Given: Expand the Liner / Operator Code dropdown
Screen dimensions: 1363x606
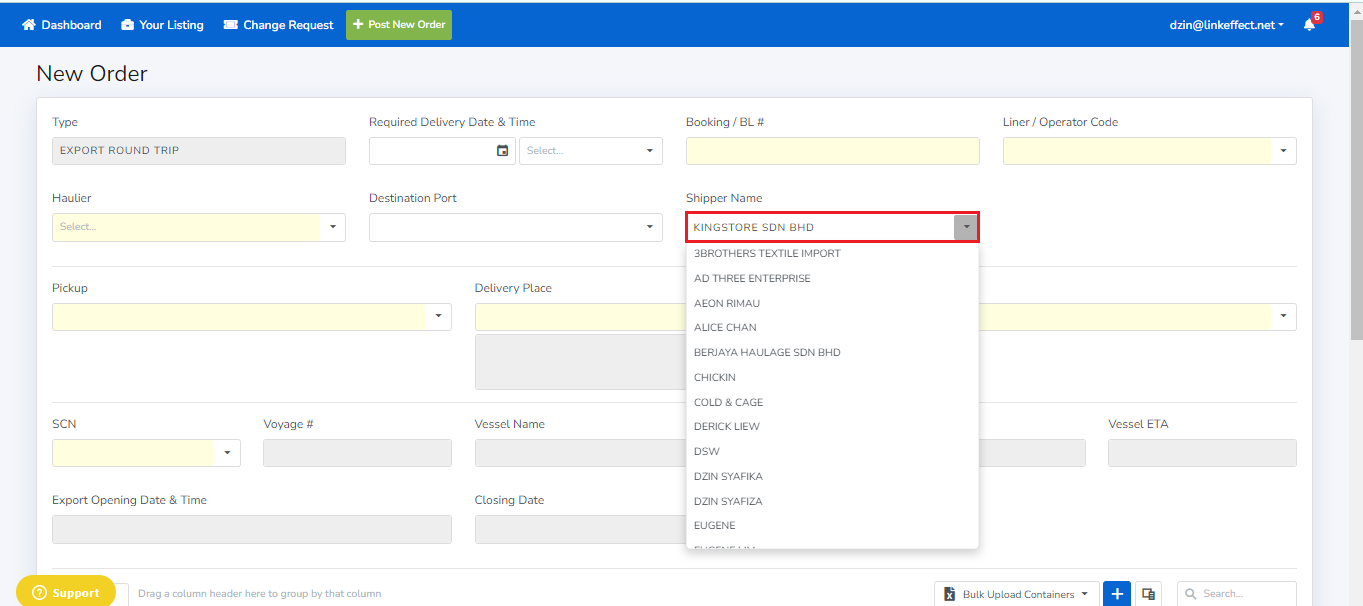Looking at the screenshot, I should [1283, 151].
